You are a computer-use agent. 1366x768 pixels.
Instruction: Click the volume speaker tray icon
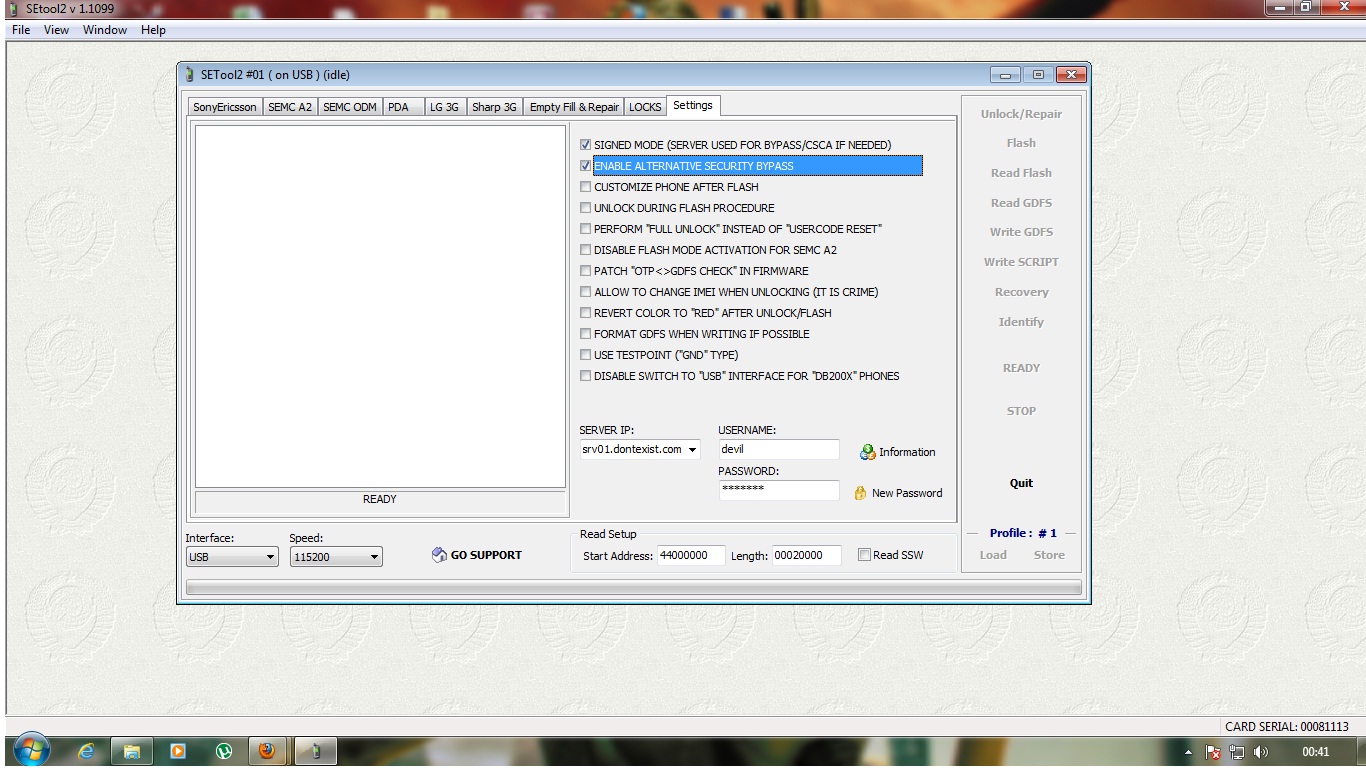coord(1260,752)
